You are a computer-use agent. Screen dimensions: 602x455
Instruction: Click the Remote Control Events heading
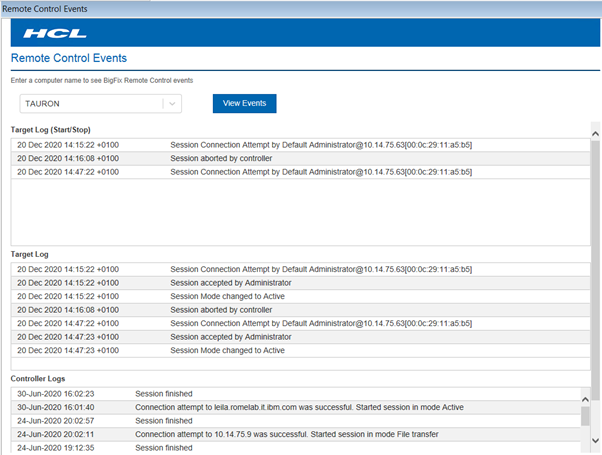coord(69,58)
